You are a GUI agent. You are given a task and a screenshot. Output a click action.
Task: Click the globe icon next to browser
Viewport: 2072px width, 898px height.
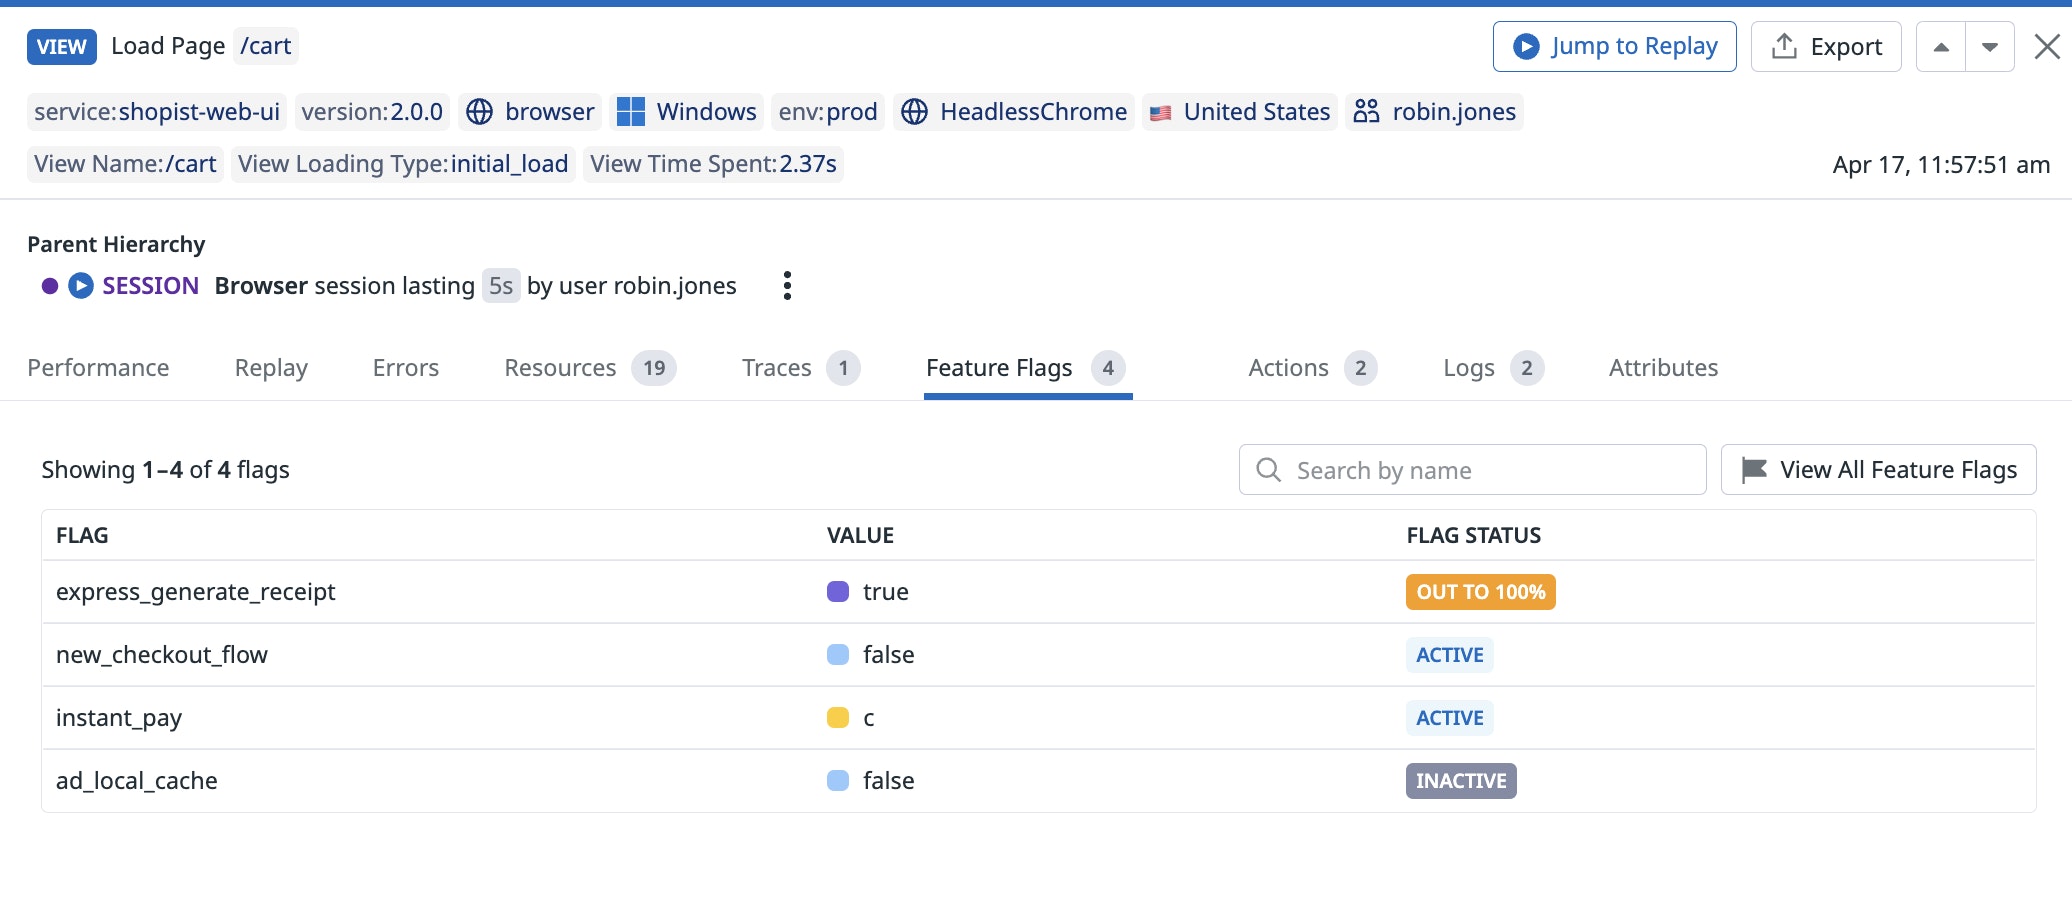[x=480, y=112]
